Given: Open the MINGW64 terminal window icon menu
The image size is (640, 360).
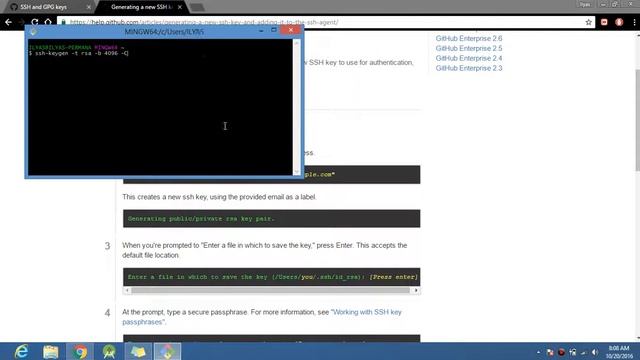Looking at the screenshot, I should tap(33, 31).
